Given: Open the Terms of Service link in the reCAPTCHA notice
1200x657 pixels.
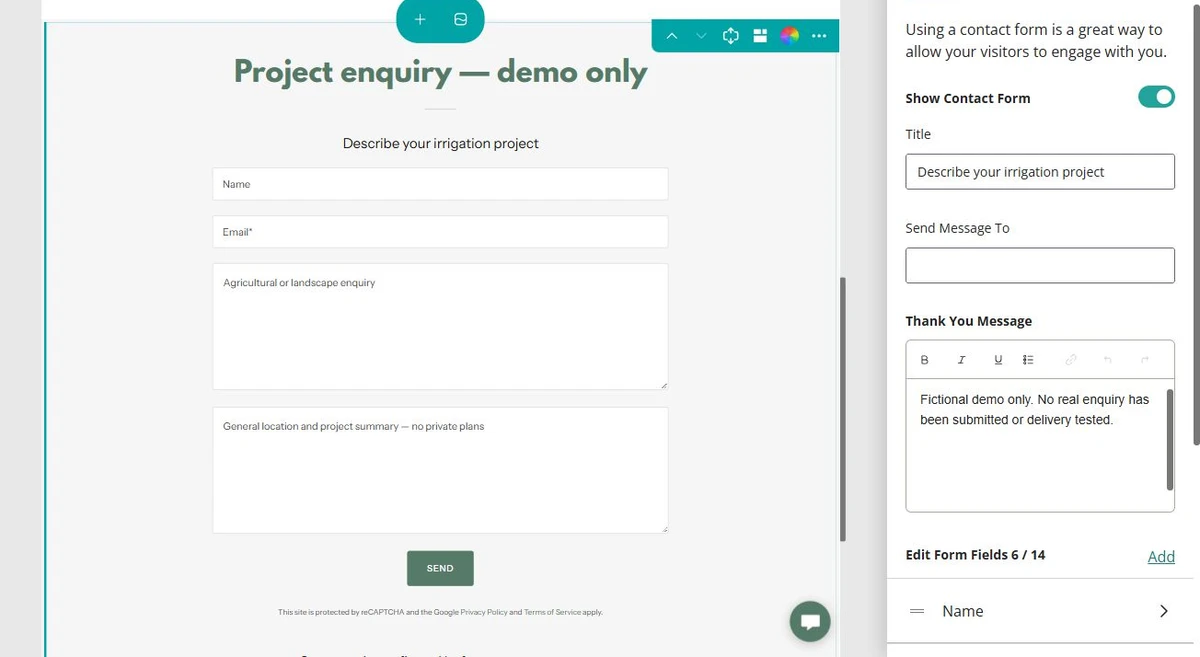Looking at the screenshot, I should 552,612.
